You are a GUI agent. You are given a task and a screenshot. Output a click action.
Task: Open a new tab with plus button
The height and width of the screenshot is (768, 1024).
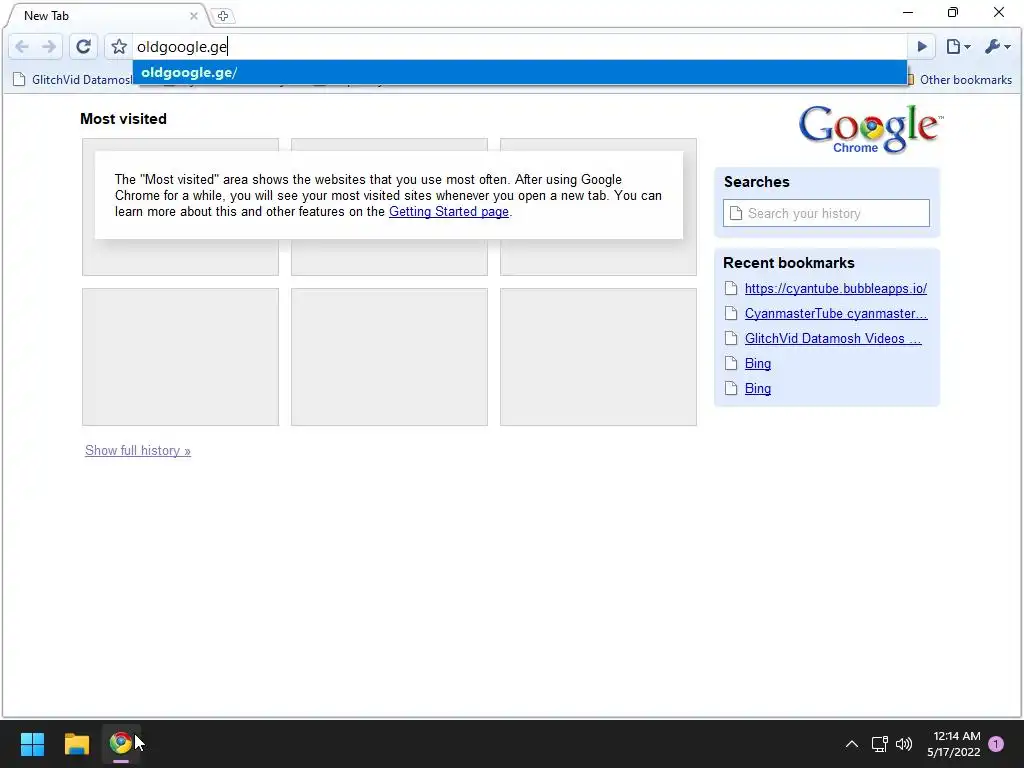point(223,16)
